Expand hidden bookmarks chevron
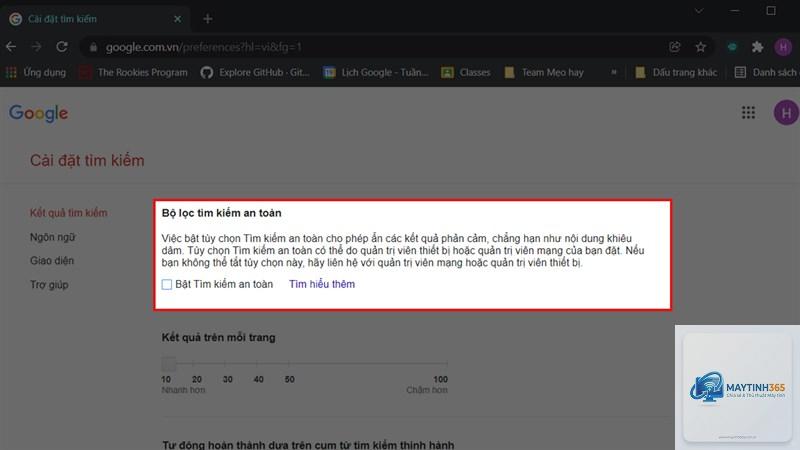The height and width of the screenshot is (450, 800). pos(614,72)
